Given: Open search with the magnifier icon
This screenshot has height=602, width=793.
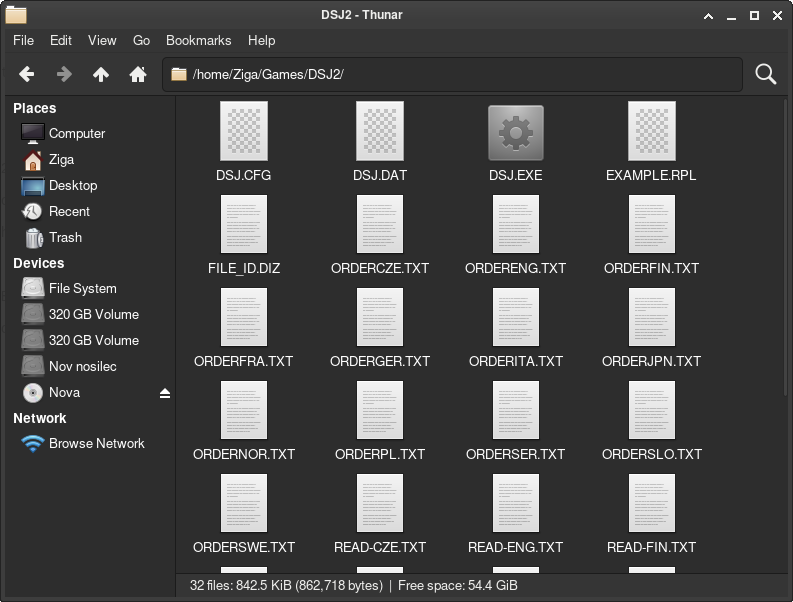Looking at the screenshot, I should point(765,74).
